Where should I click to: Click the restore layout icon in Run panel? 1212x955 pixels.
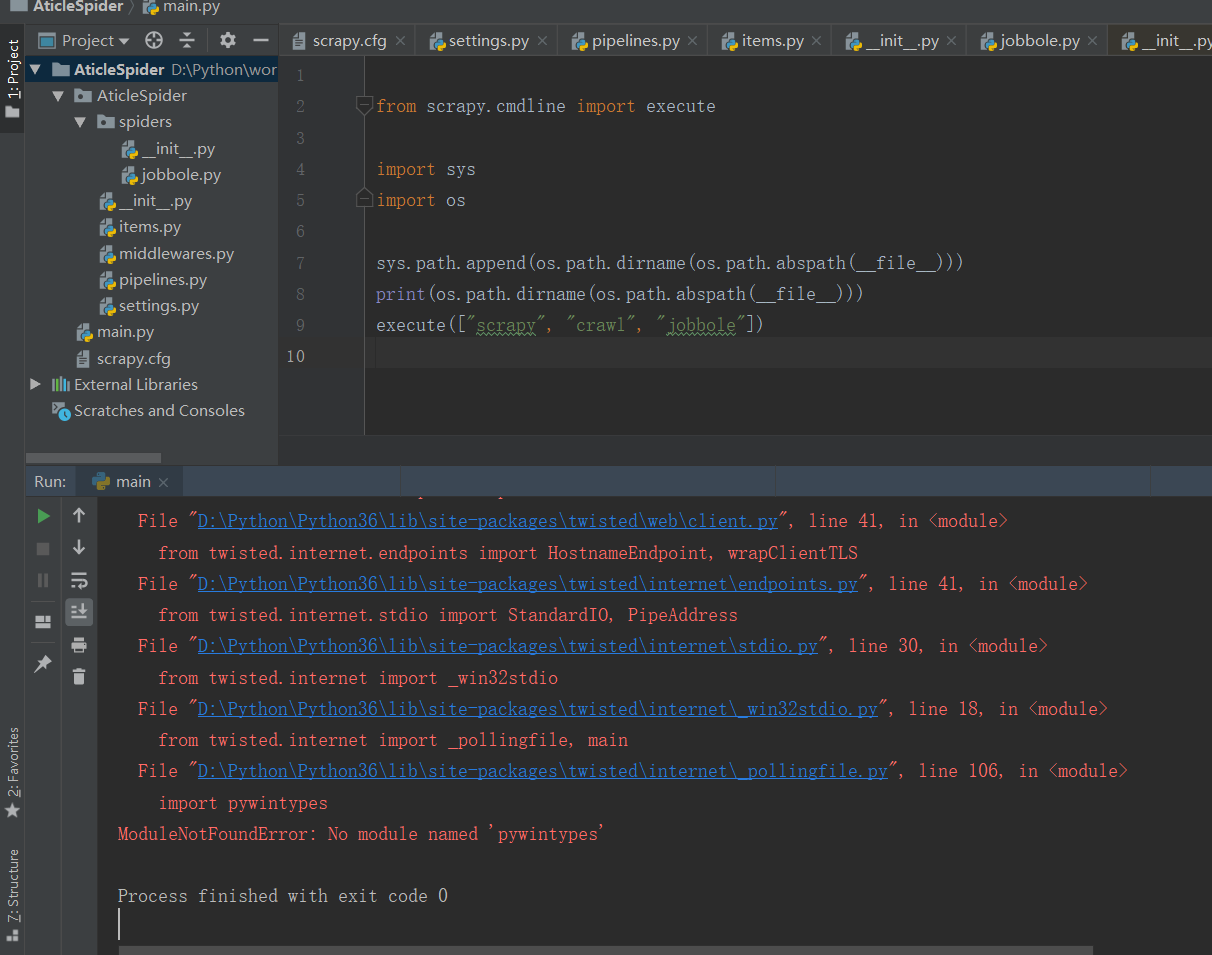(43, 622)
